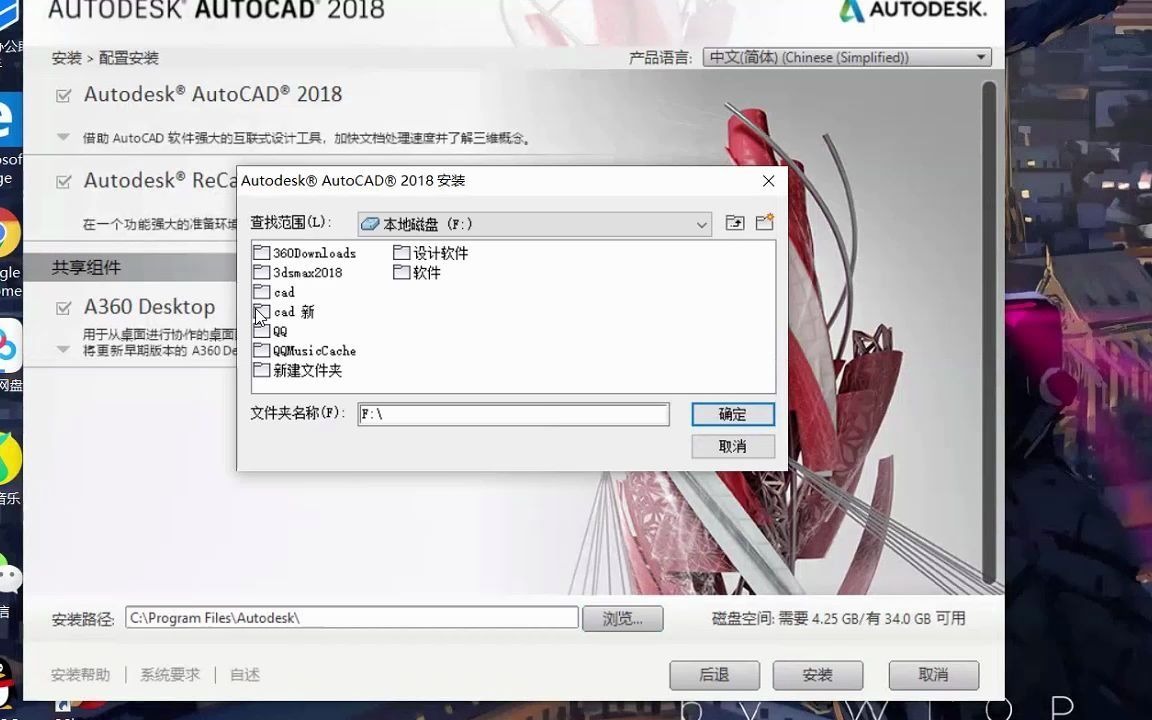
Task: Toggle the Autodesk AutoCAD 2018 checkbox
Action: tap(62, 93)
